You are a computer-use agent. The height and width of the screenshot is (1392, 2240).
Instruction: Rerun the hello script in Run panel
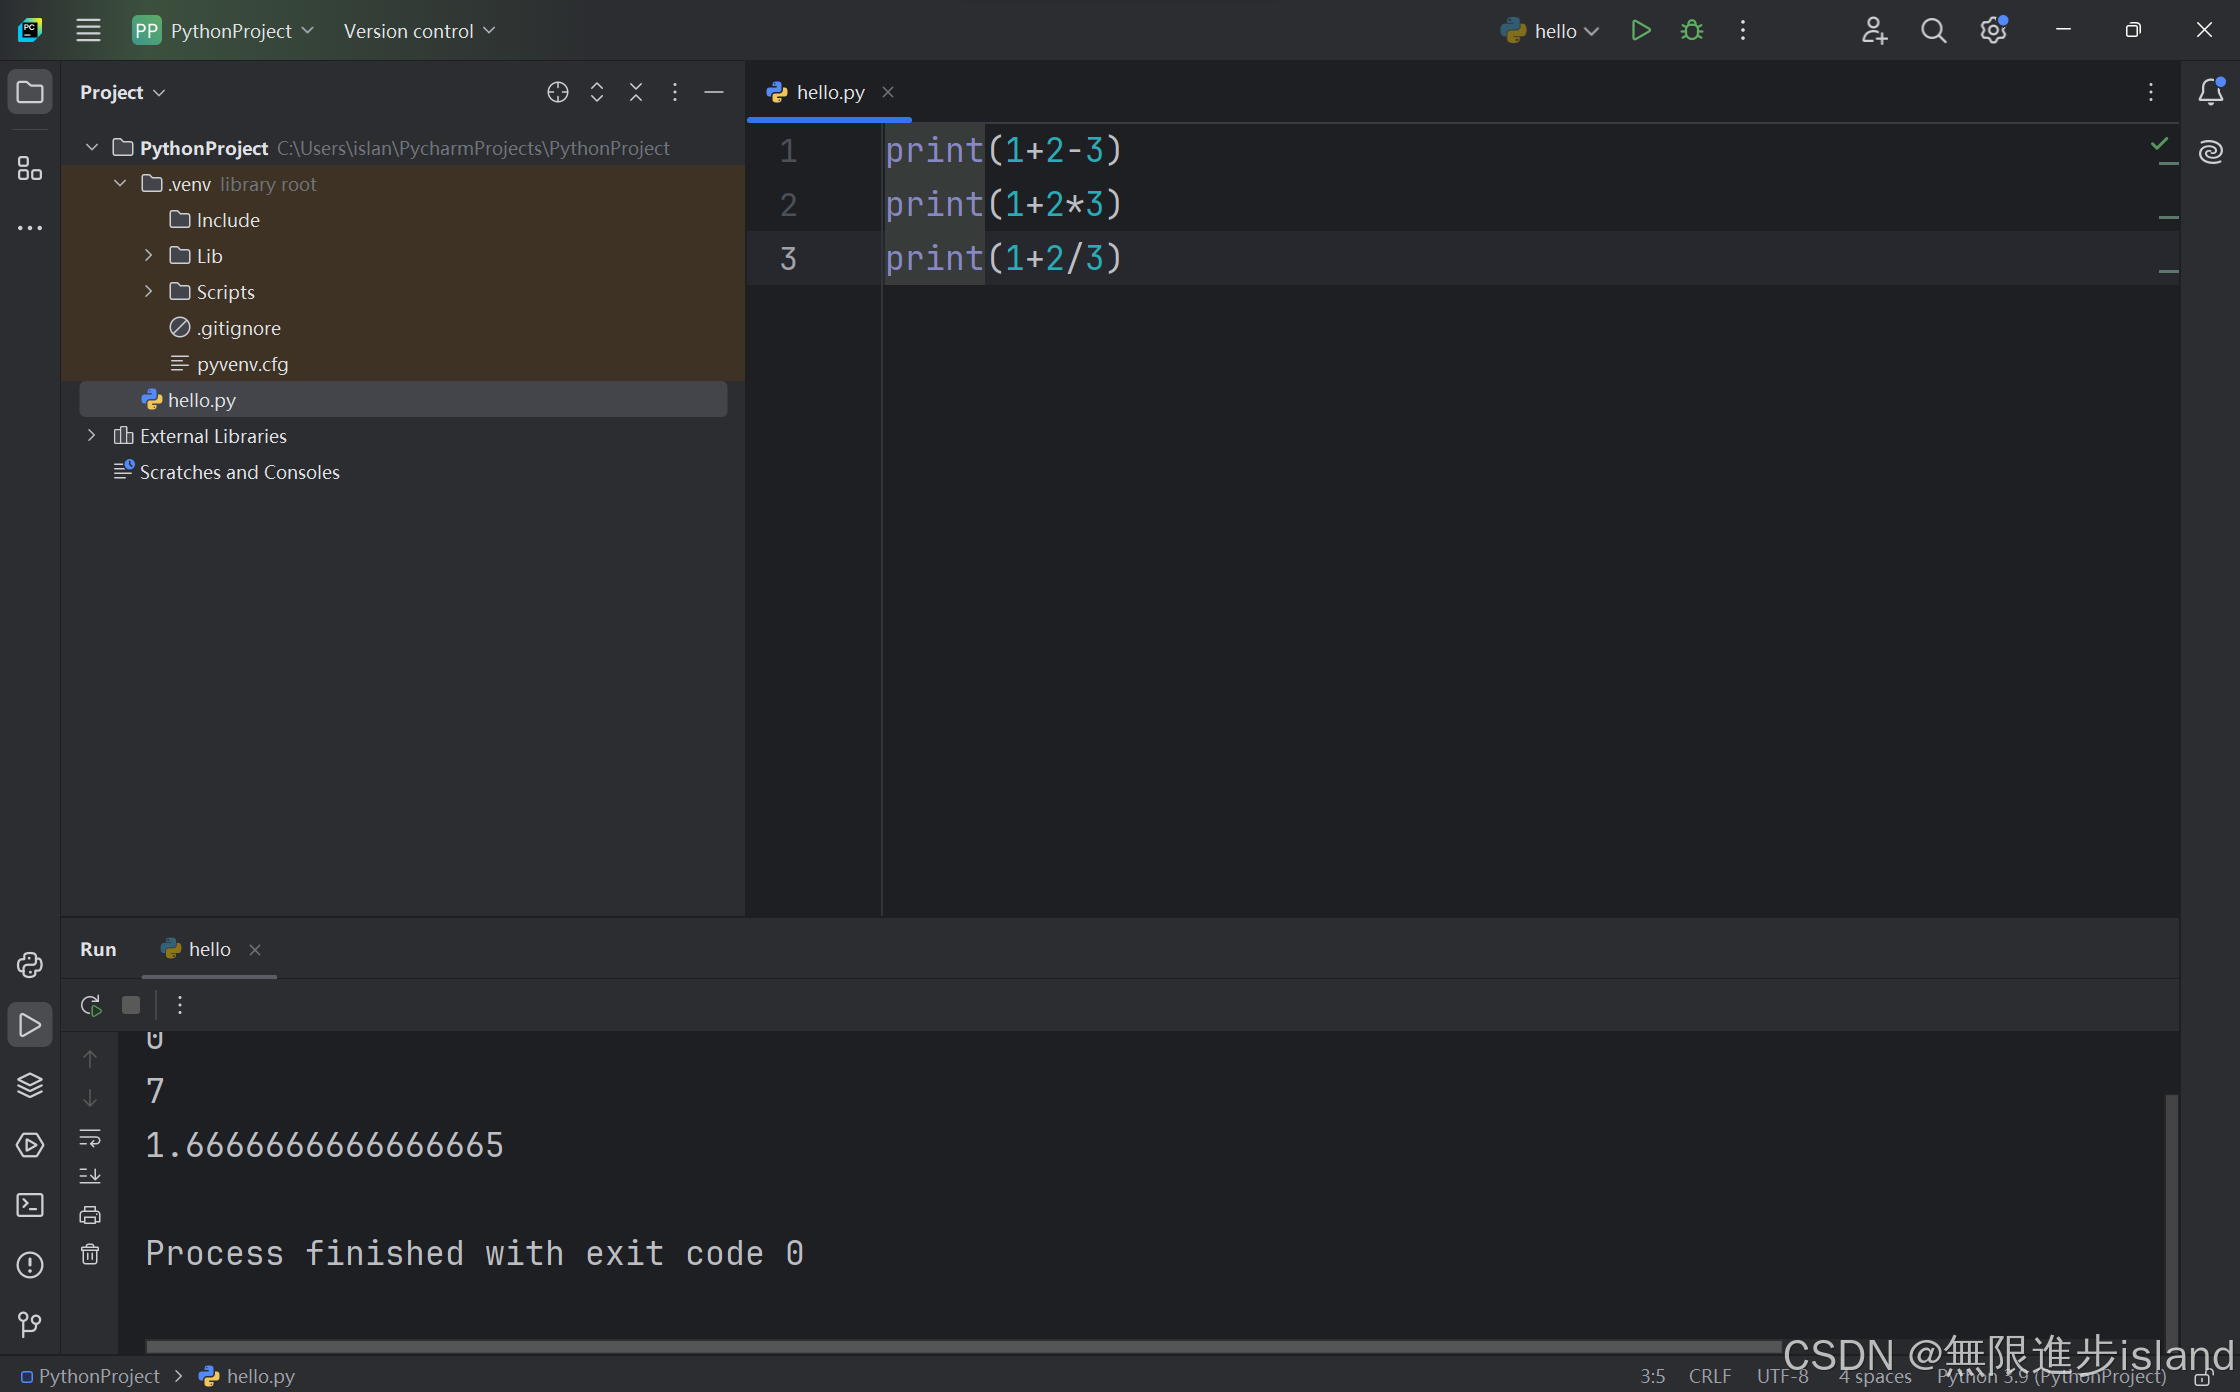[91, 1005]
